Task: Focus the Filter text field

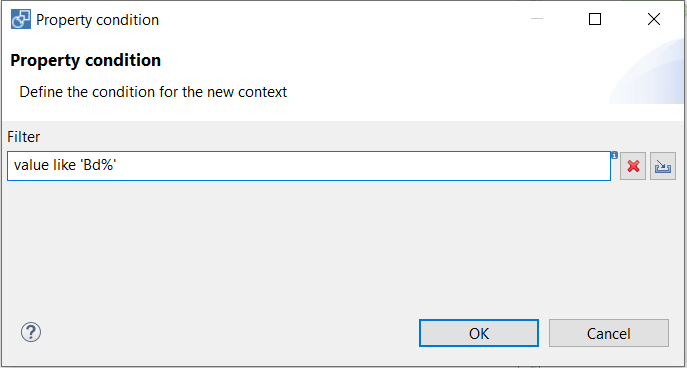Action: point(309,166)
